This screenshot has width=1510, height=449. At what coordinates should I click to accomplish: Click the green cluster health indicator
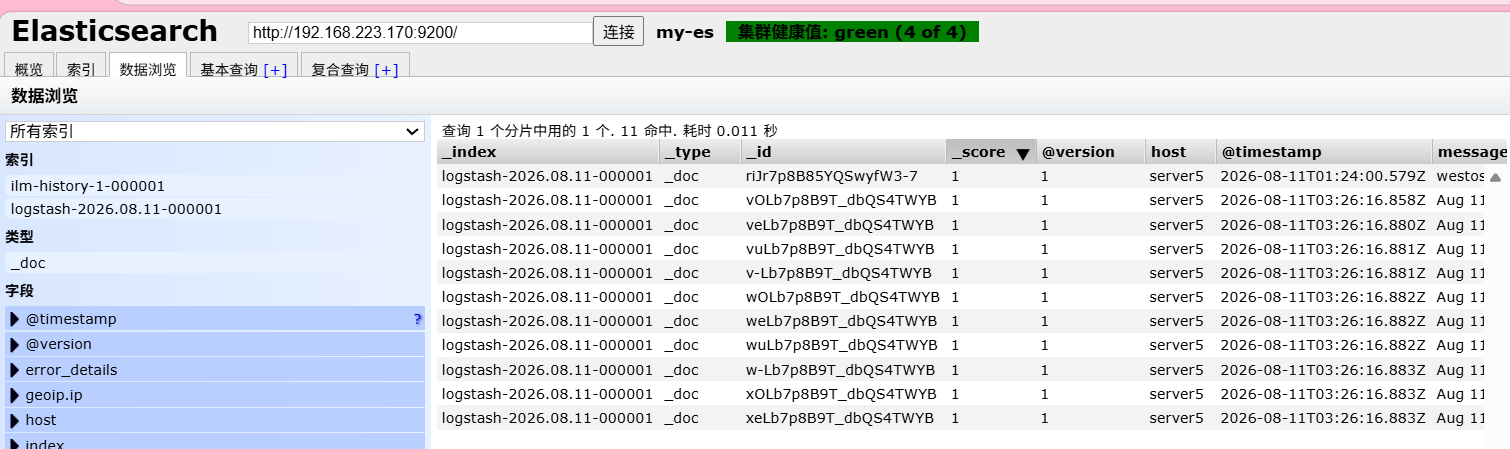click(852, 32)
